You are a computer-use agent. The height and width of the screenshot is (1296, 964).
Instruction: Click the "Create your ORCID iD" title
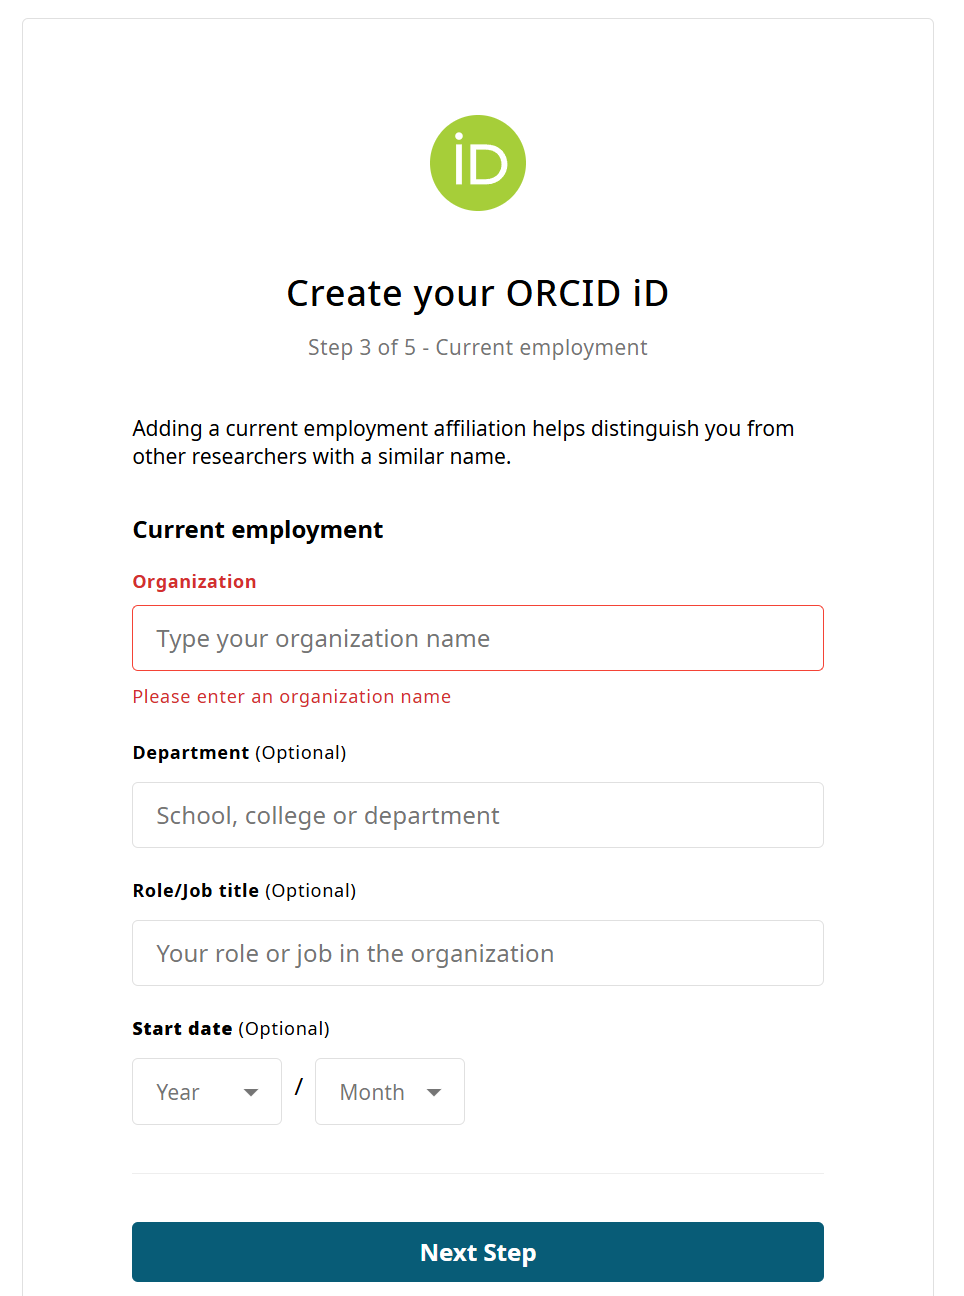tap(478, 293)
